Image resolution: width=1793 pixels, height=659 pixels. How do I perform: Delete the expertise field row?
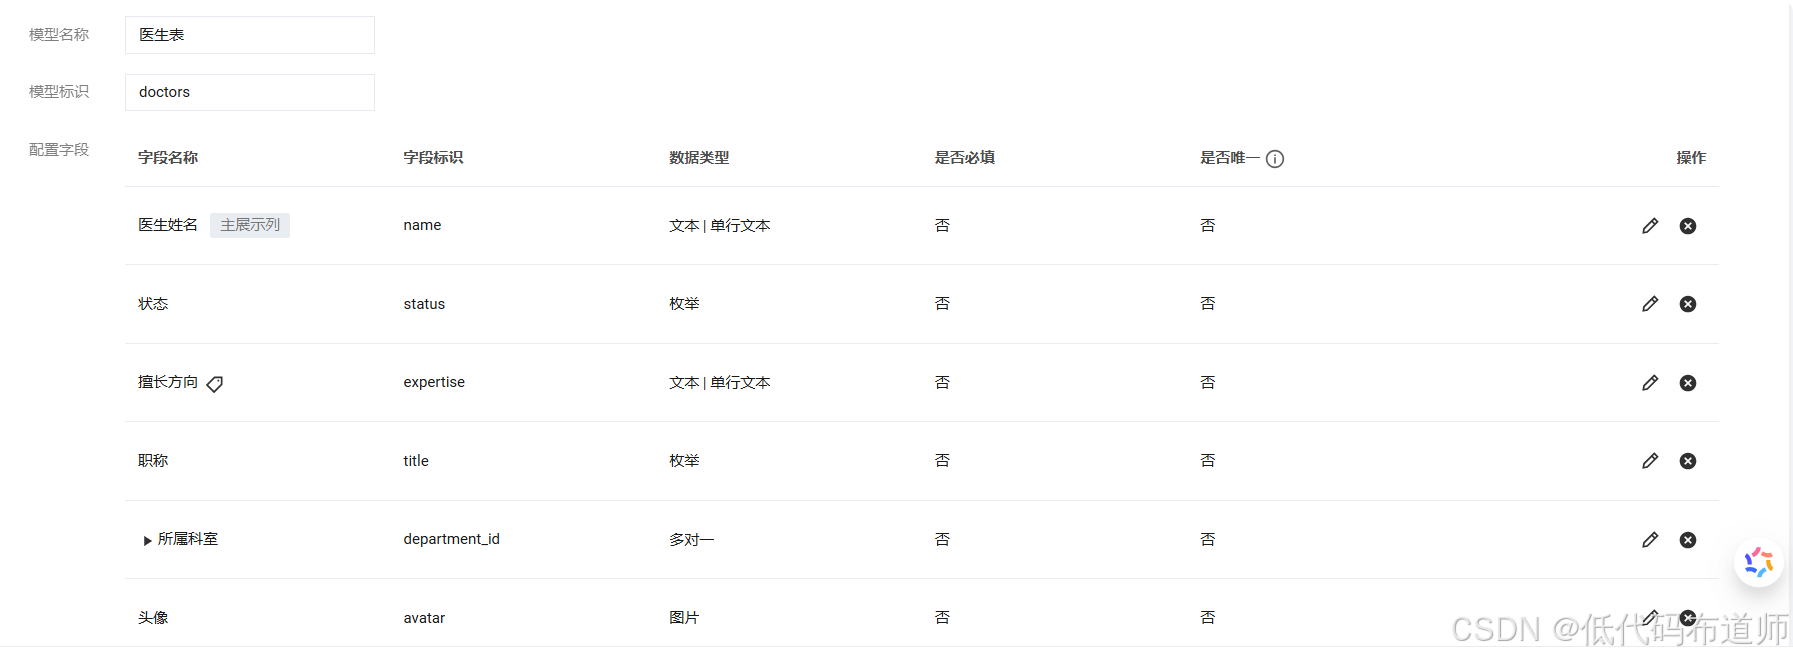tap(1688, 383)
